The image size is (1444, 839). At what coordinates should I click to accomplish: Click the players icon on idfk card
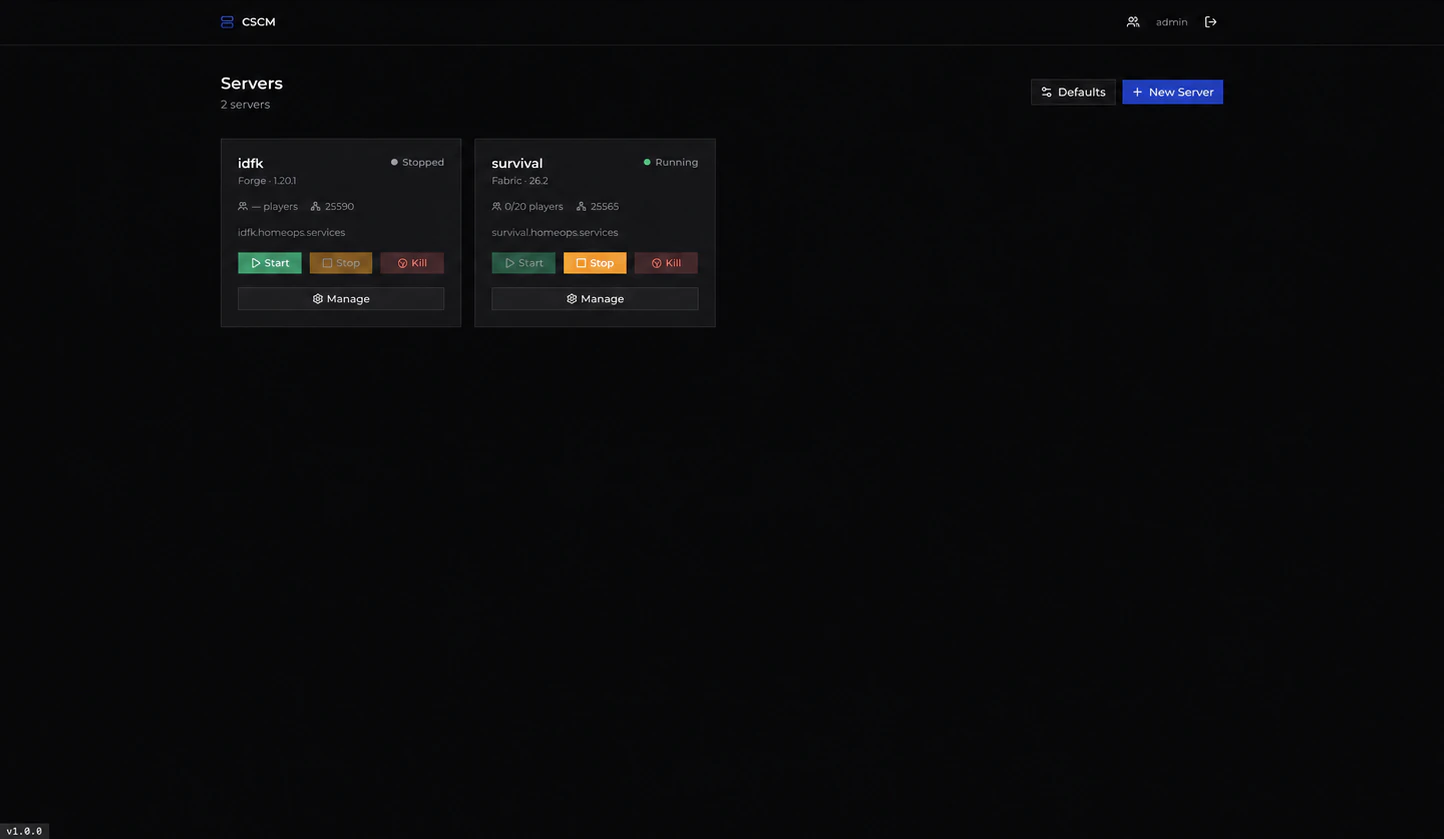pyautogui.click(x=243, y=206)
